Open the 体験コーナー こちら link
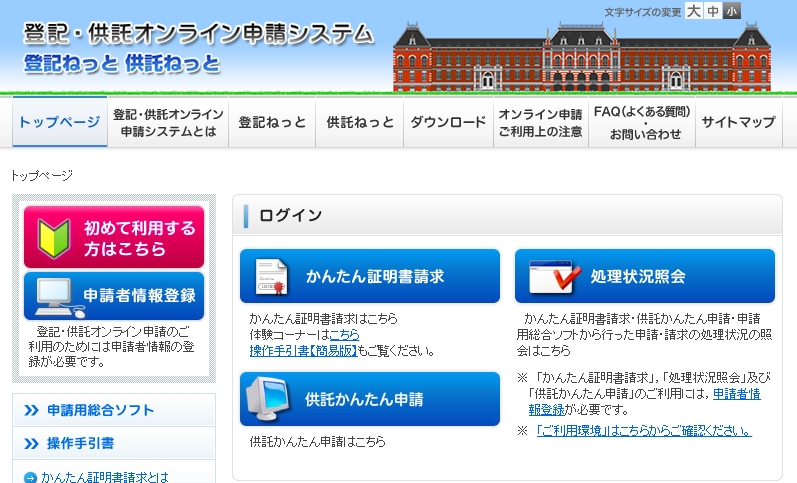Image resolution: width=797 pixels, height=483 pixels. click(344, 335)
